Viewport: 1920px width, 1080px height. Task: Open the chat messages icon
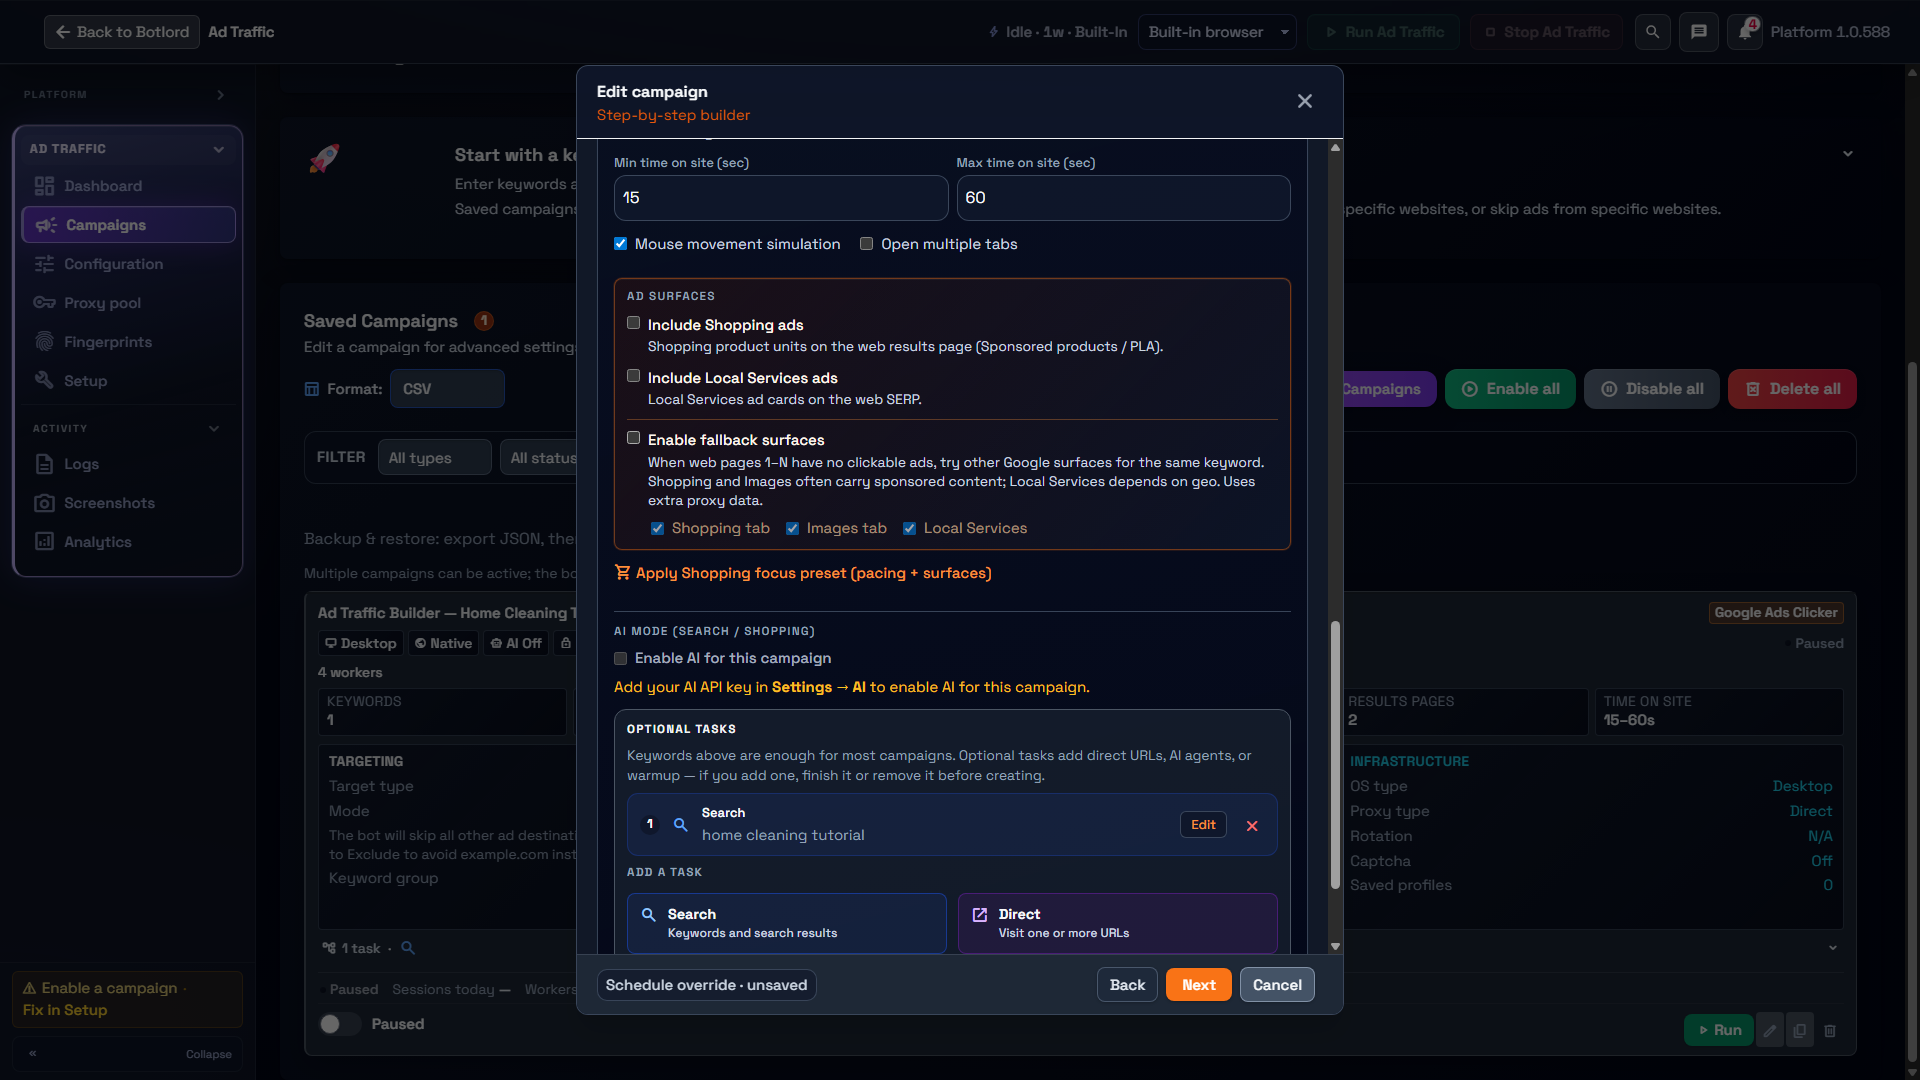pyautogui.click(x=1699, y=32)
